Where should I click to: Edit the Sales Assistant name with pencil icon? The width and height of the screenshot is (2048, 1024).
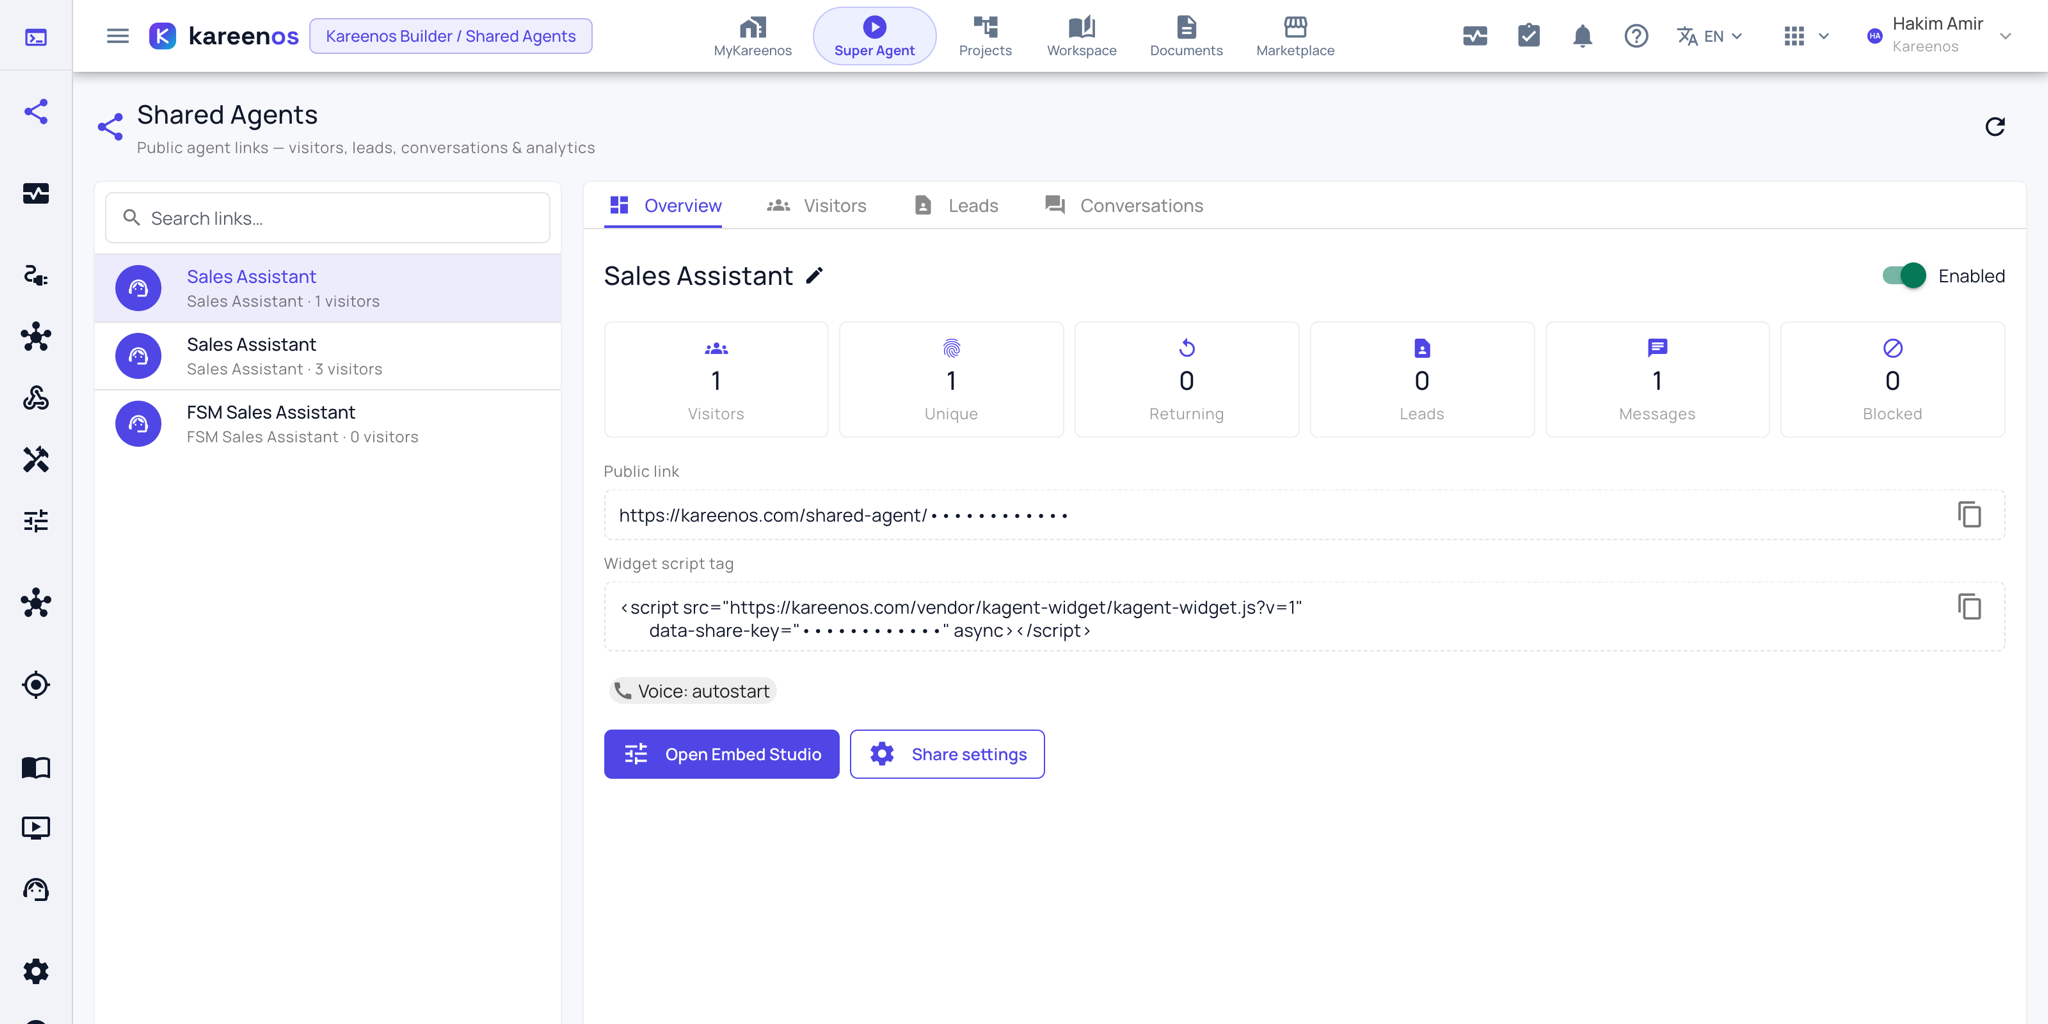click(815, 276)
